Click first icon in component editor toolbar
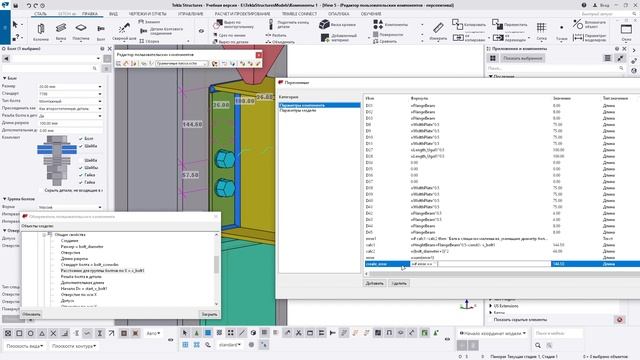The height and width of the screenshot is (360, 640). tap(119, 63)
